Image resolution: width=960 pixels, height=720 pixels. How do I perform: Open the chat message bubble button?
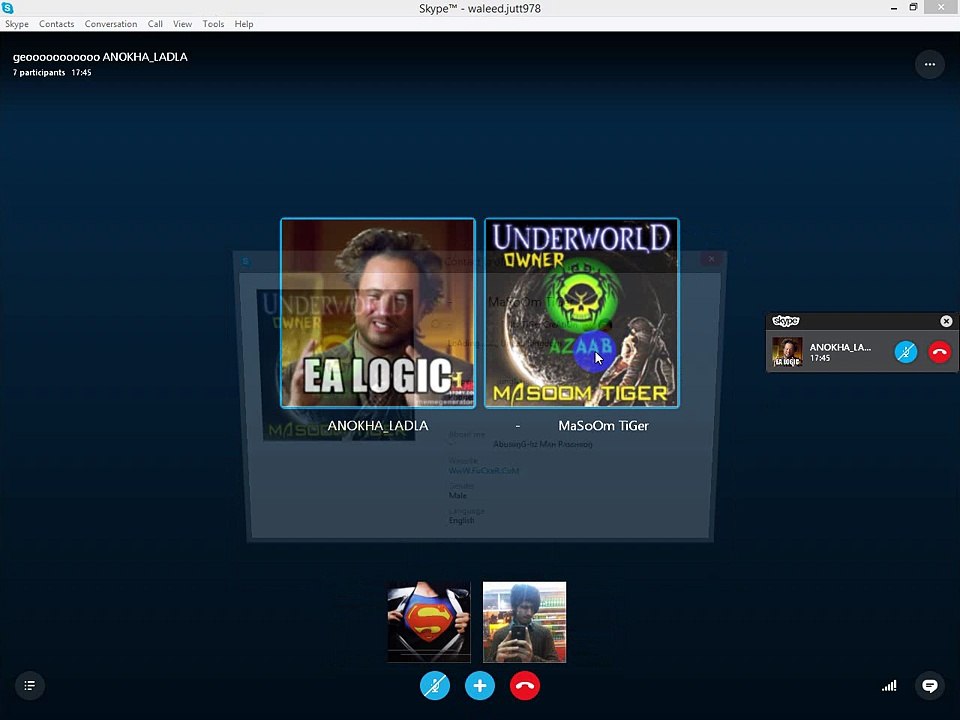pyautogui.click(x=929, y=686)
